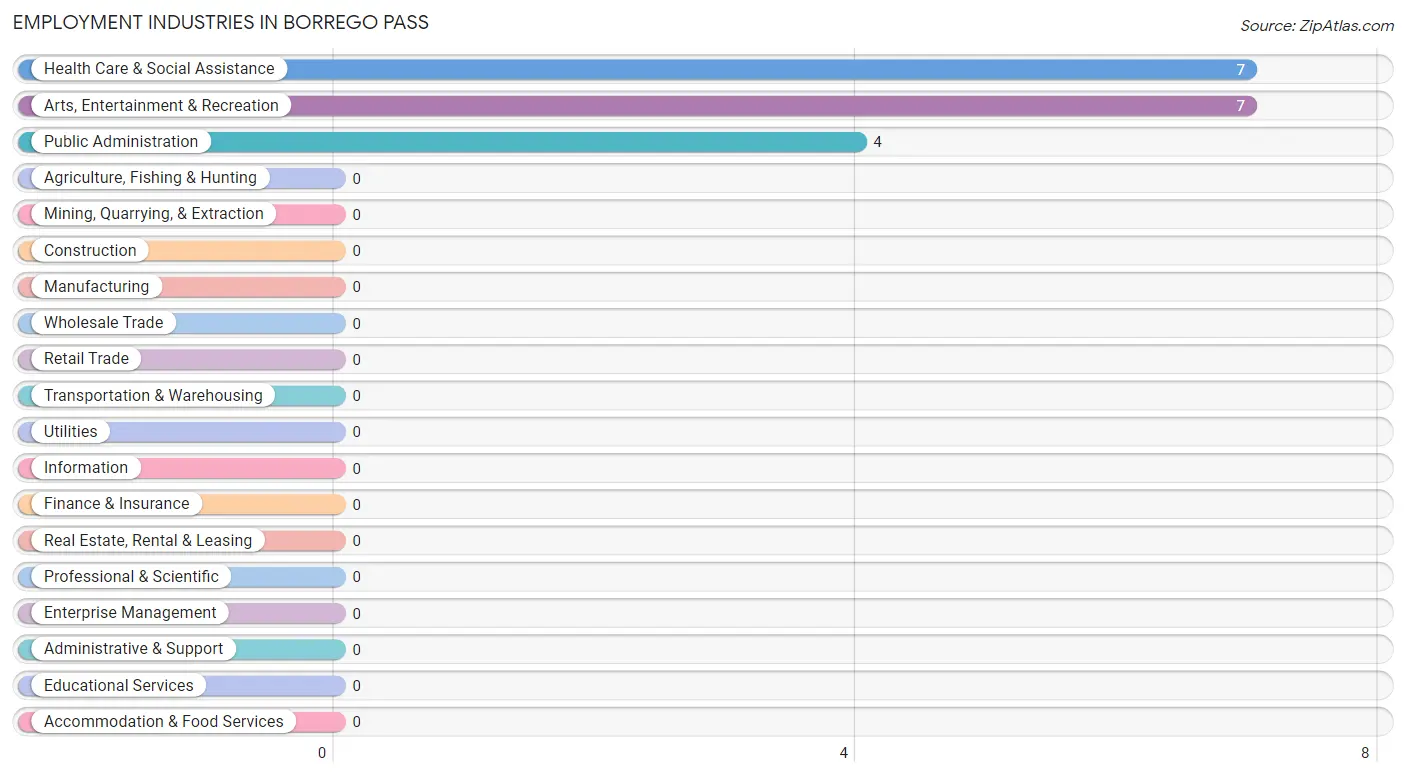Select the Transportation & Warehousing label
Screen dimensions: 1406x777
coord(153,395)
